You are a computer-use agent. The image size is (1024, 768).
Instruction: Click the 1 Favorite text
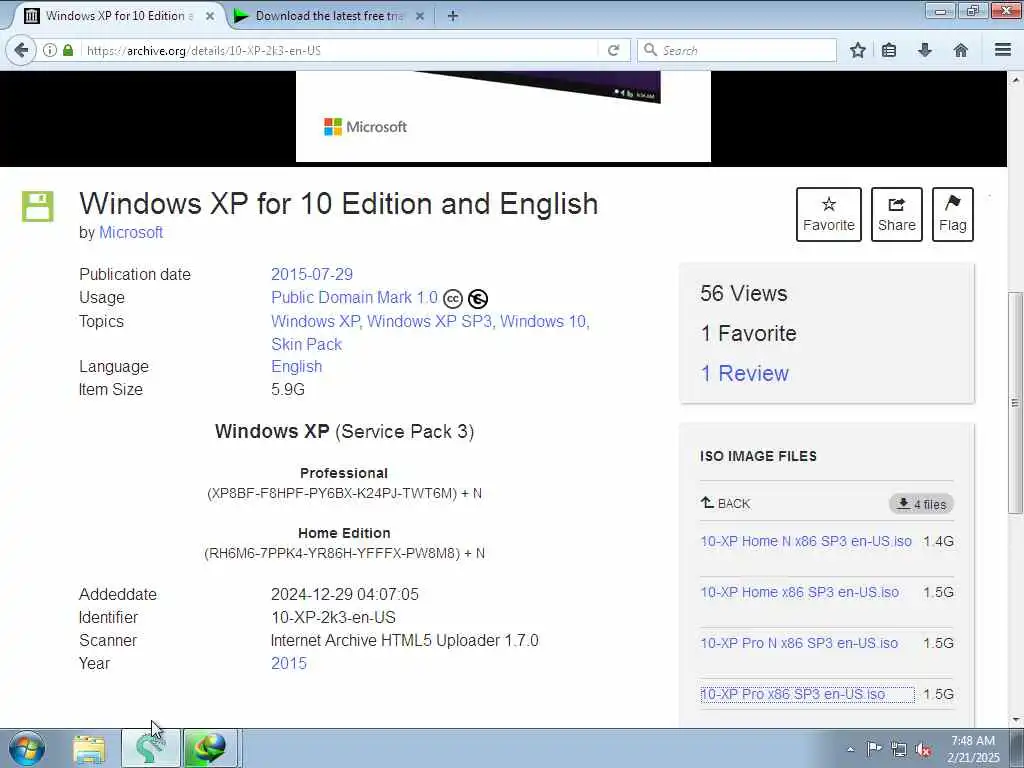748,334
